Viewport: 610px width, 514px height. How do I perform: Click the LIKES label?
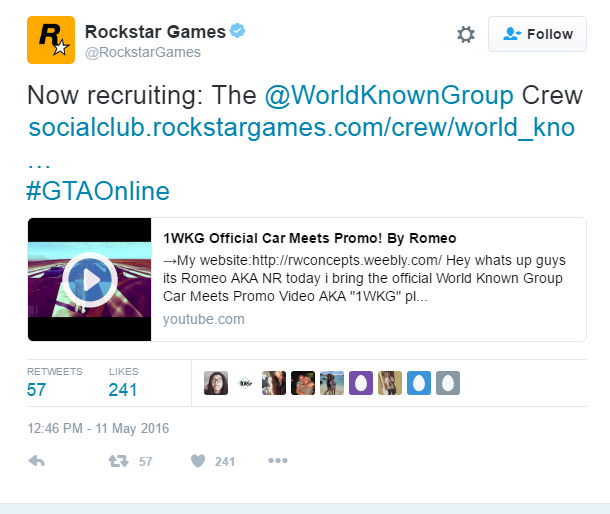(x=124, y=372)
